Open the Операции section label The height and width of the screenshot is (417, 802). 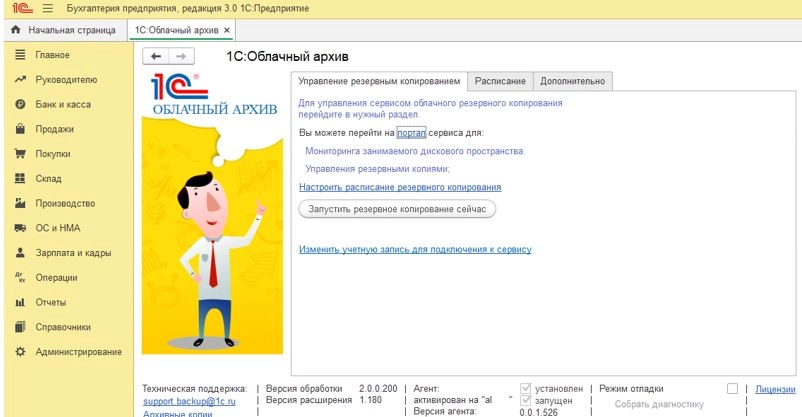pyautogui.click(x=56, y=277)
